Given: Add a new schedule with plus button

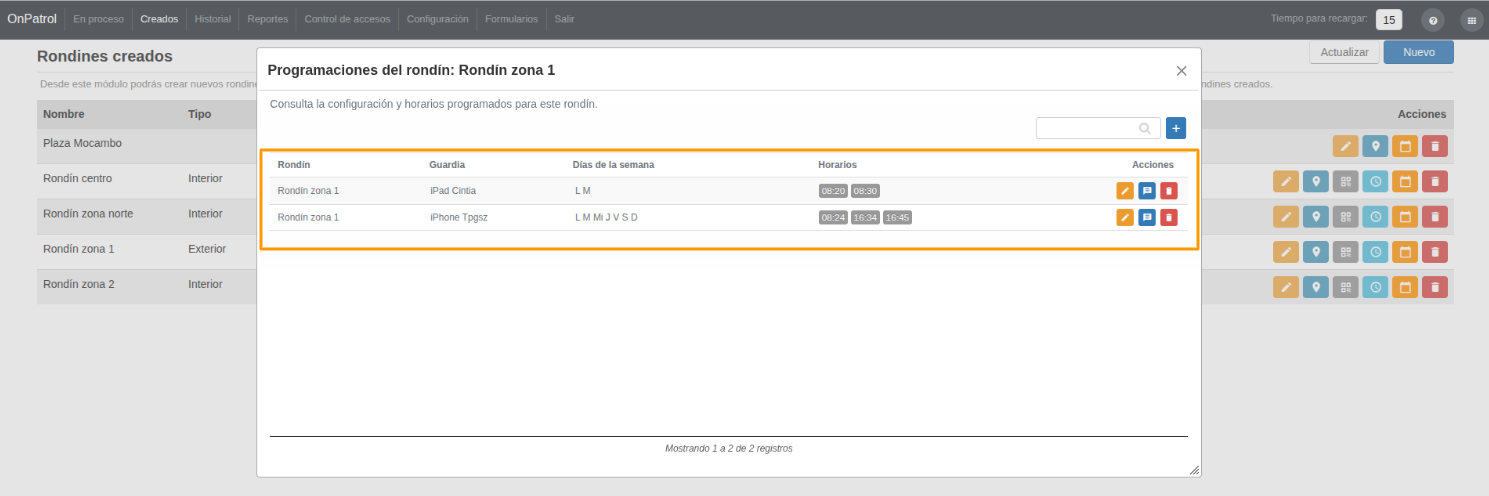Looking at the screenshot, I should [x=1176, y=128].
